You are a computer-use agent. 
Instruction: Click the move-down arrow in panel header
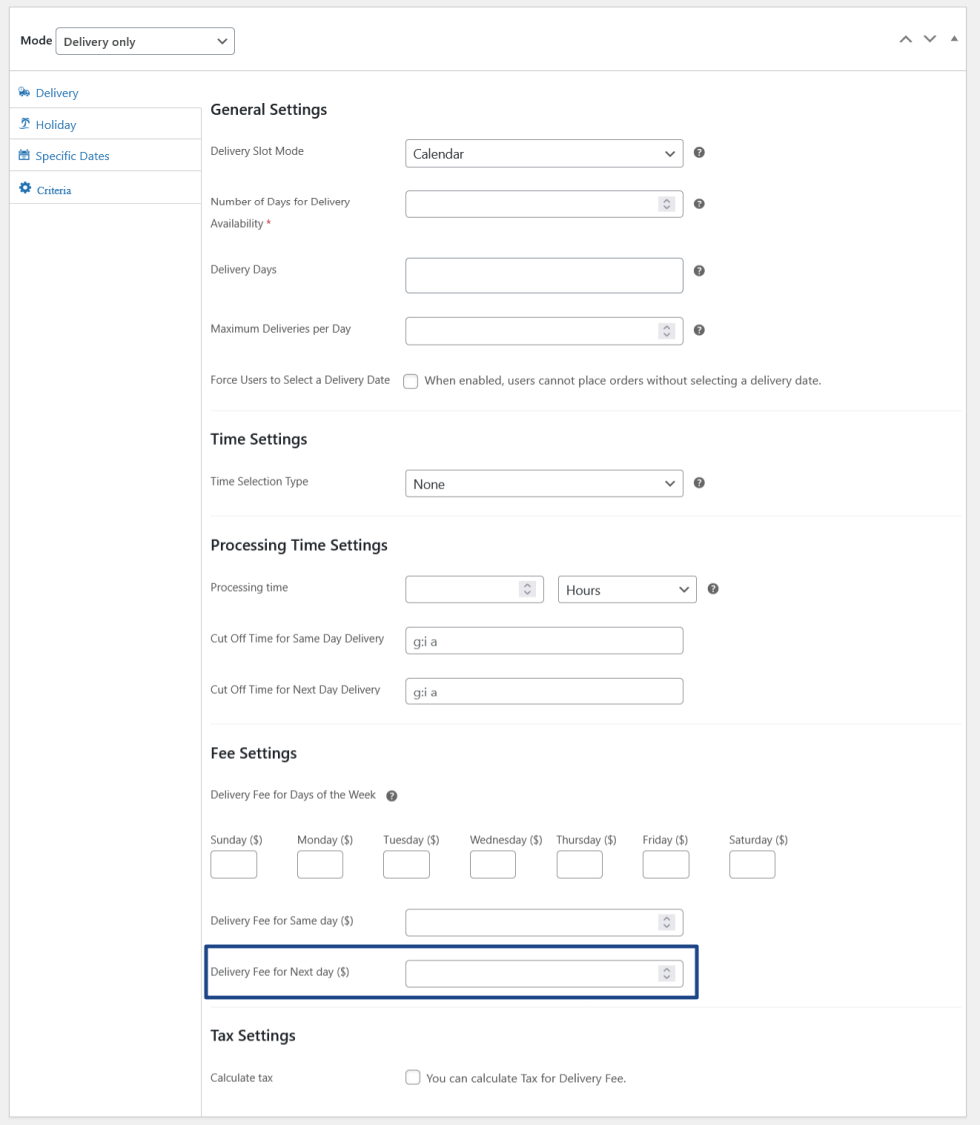(x=930, y=39)
